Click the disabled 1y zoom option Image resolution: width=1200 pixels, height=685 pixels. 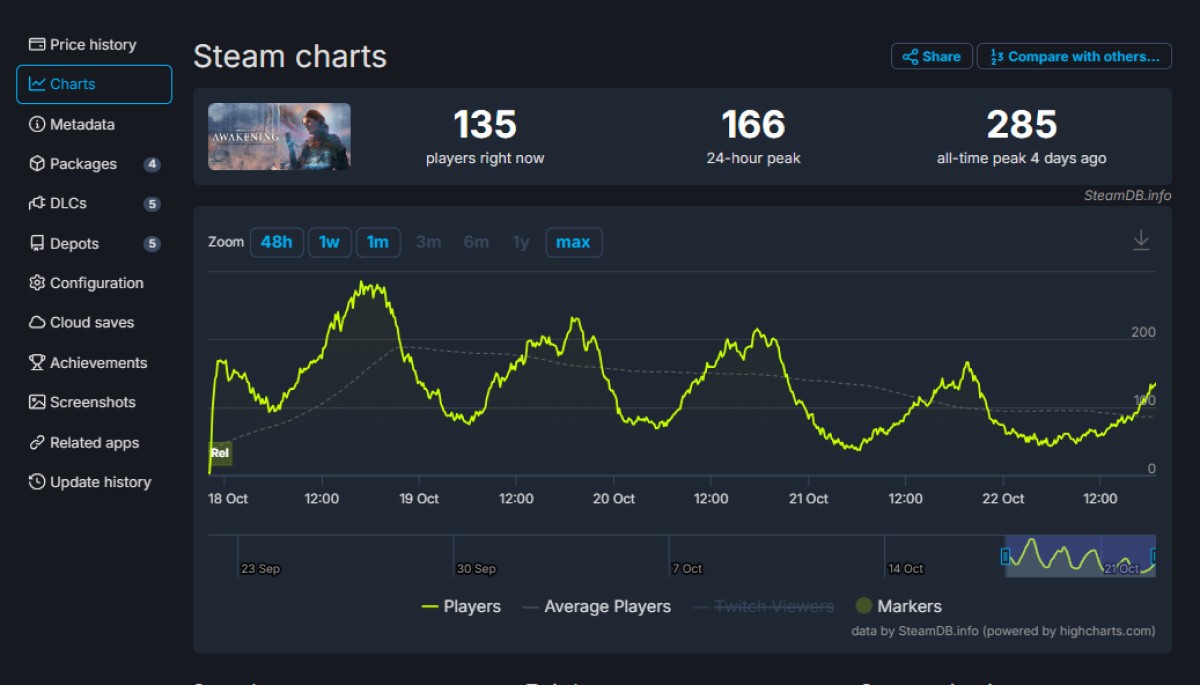click(521, 242)
